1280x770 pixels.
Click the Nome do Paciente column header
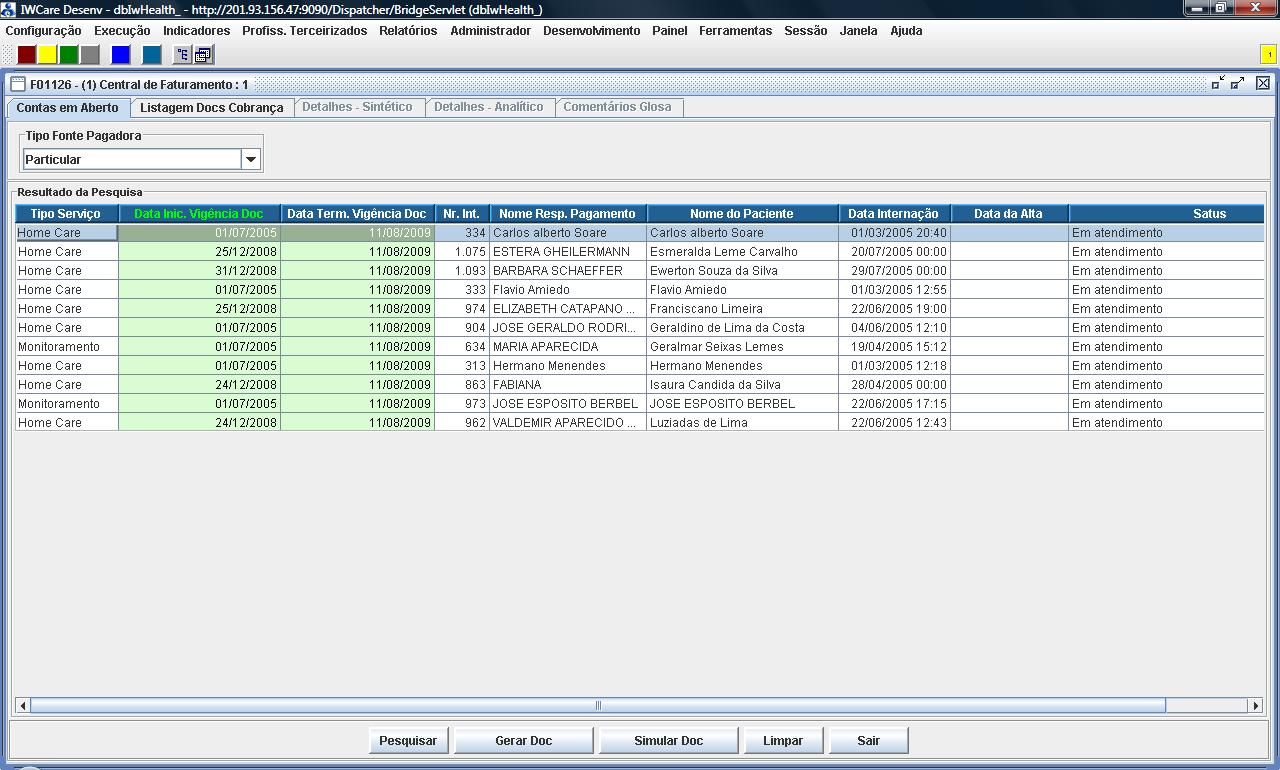[742, 214]
